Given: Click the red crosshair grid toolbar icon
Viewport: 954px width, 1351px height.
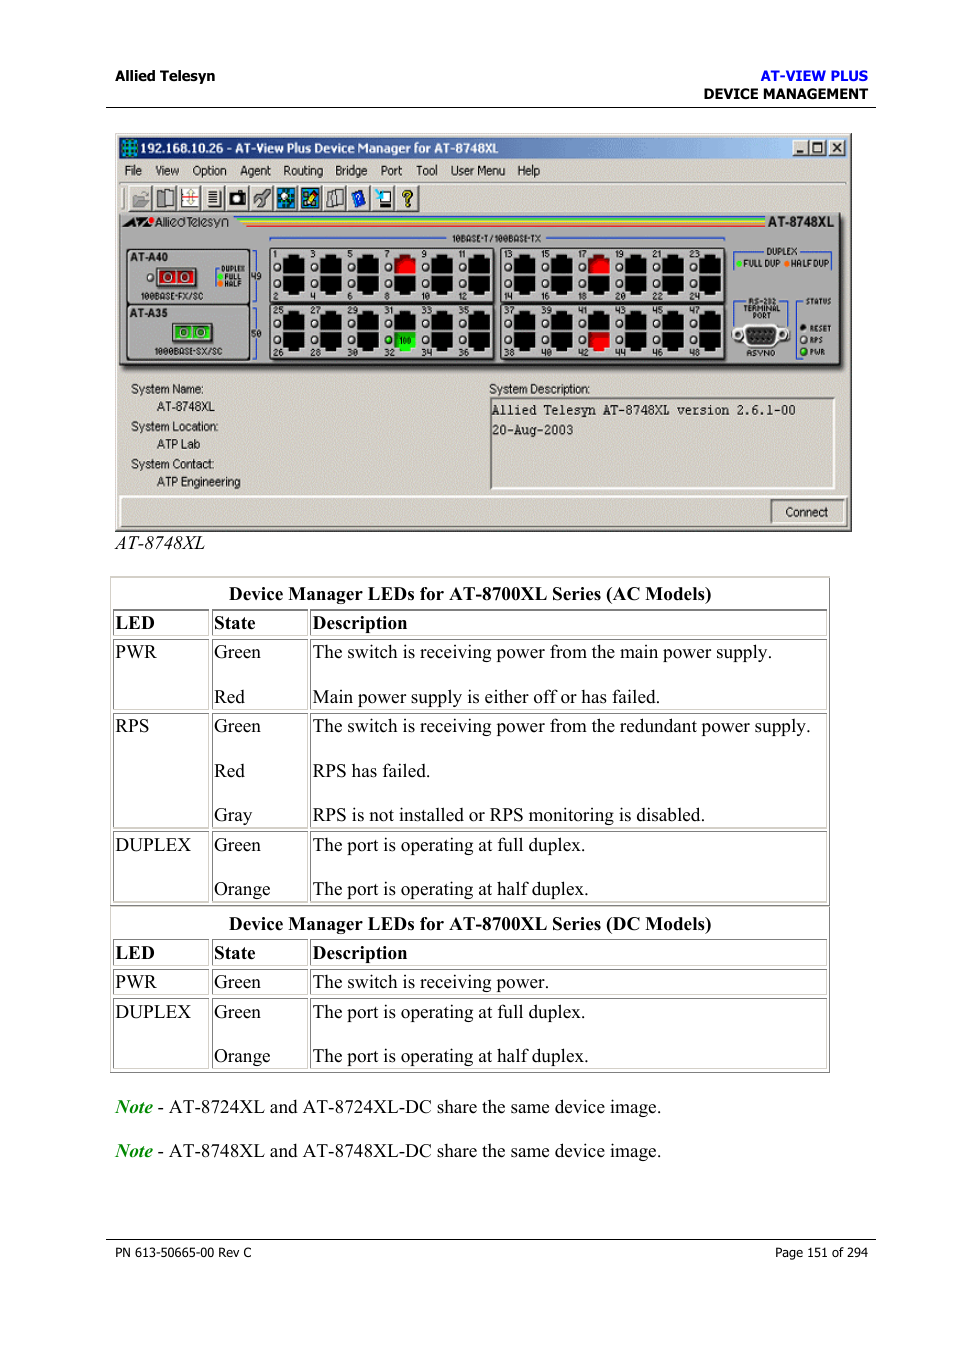Looking at the screenshot, I should tap(189, 198).
